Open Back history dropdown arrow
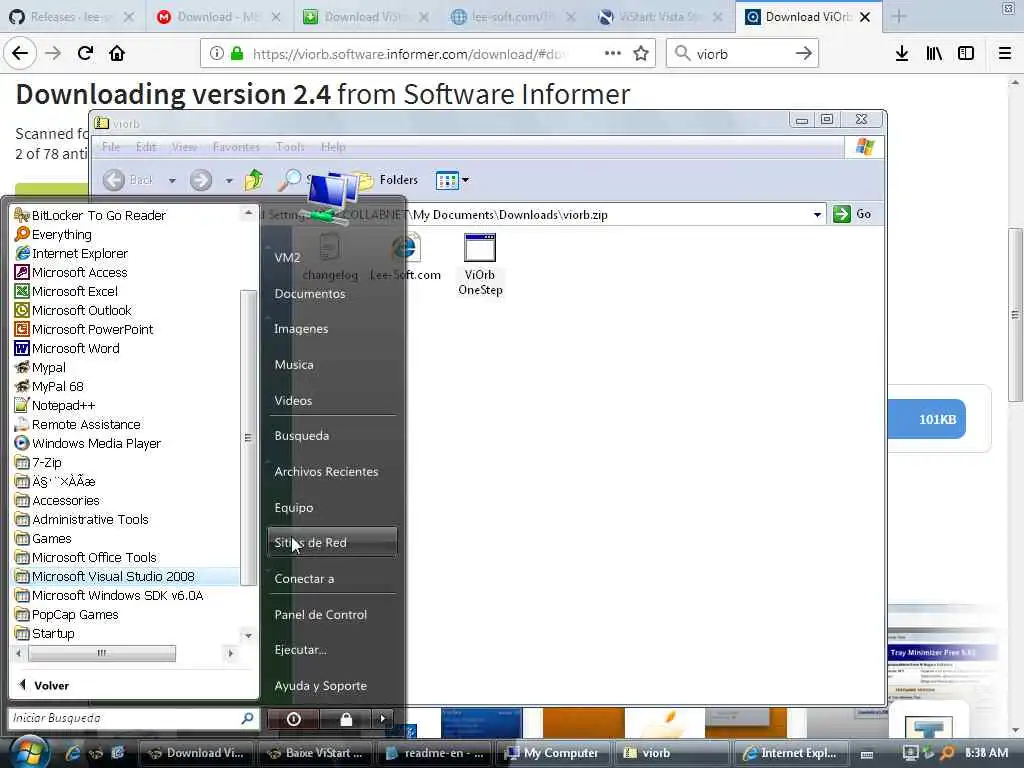This screenshot has width=1024, height=768. point(172,180)
